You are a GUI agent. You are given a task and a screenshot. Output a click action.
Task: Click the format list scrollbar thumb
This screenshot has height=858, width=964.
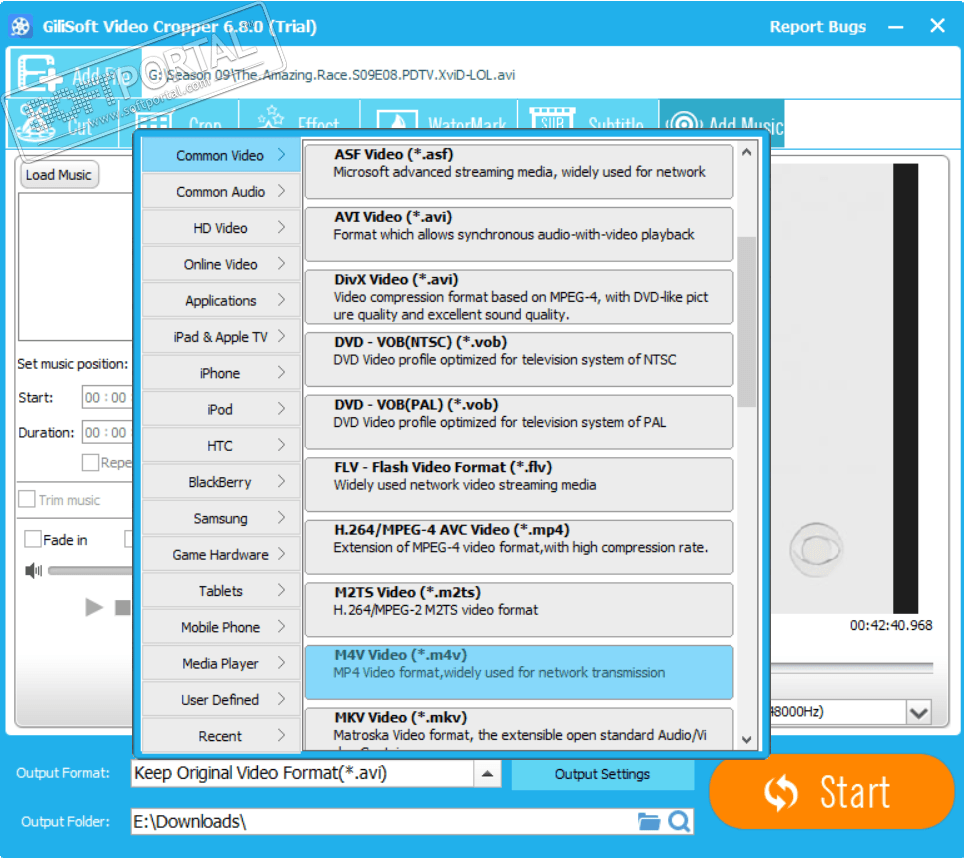(746, 321)
